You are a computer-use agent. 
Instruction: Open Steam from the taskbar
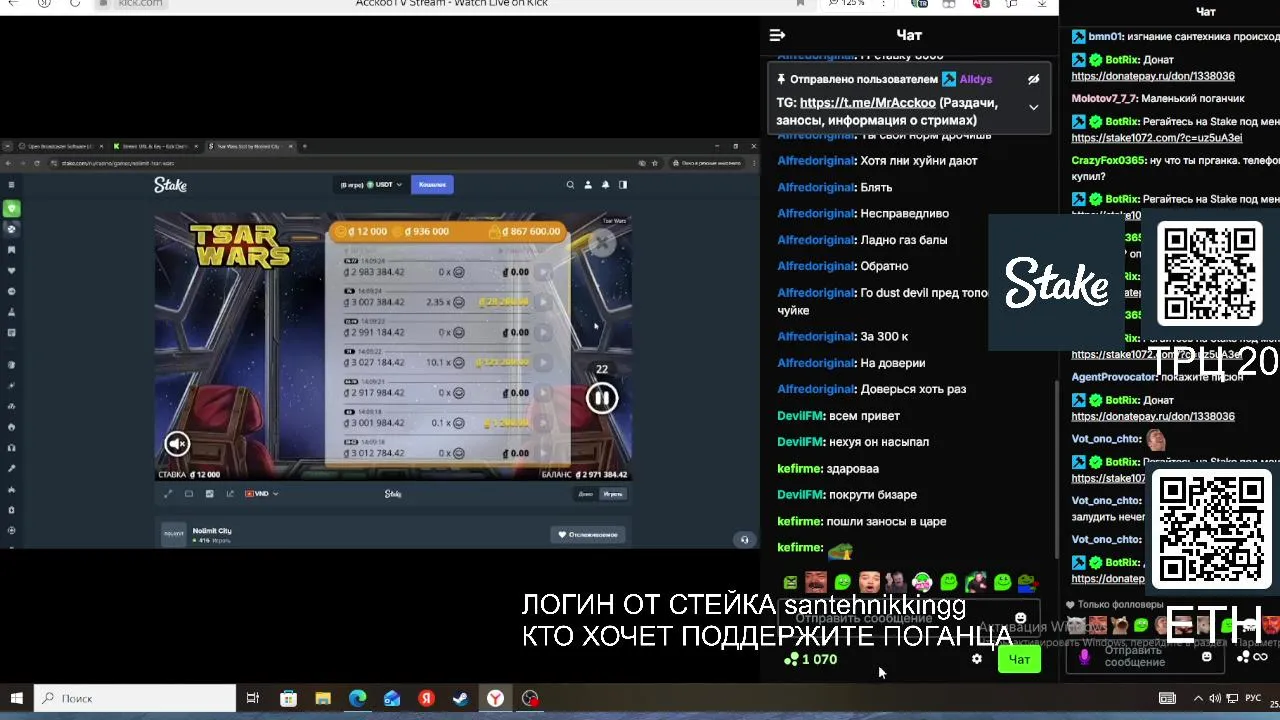coord(460,698)
